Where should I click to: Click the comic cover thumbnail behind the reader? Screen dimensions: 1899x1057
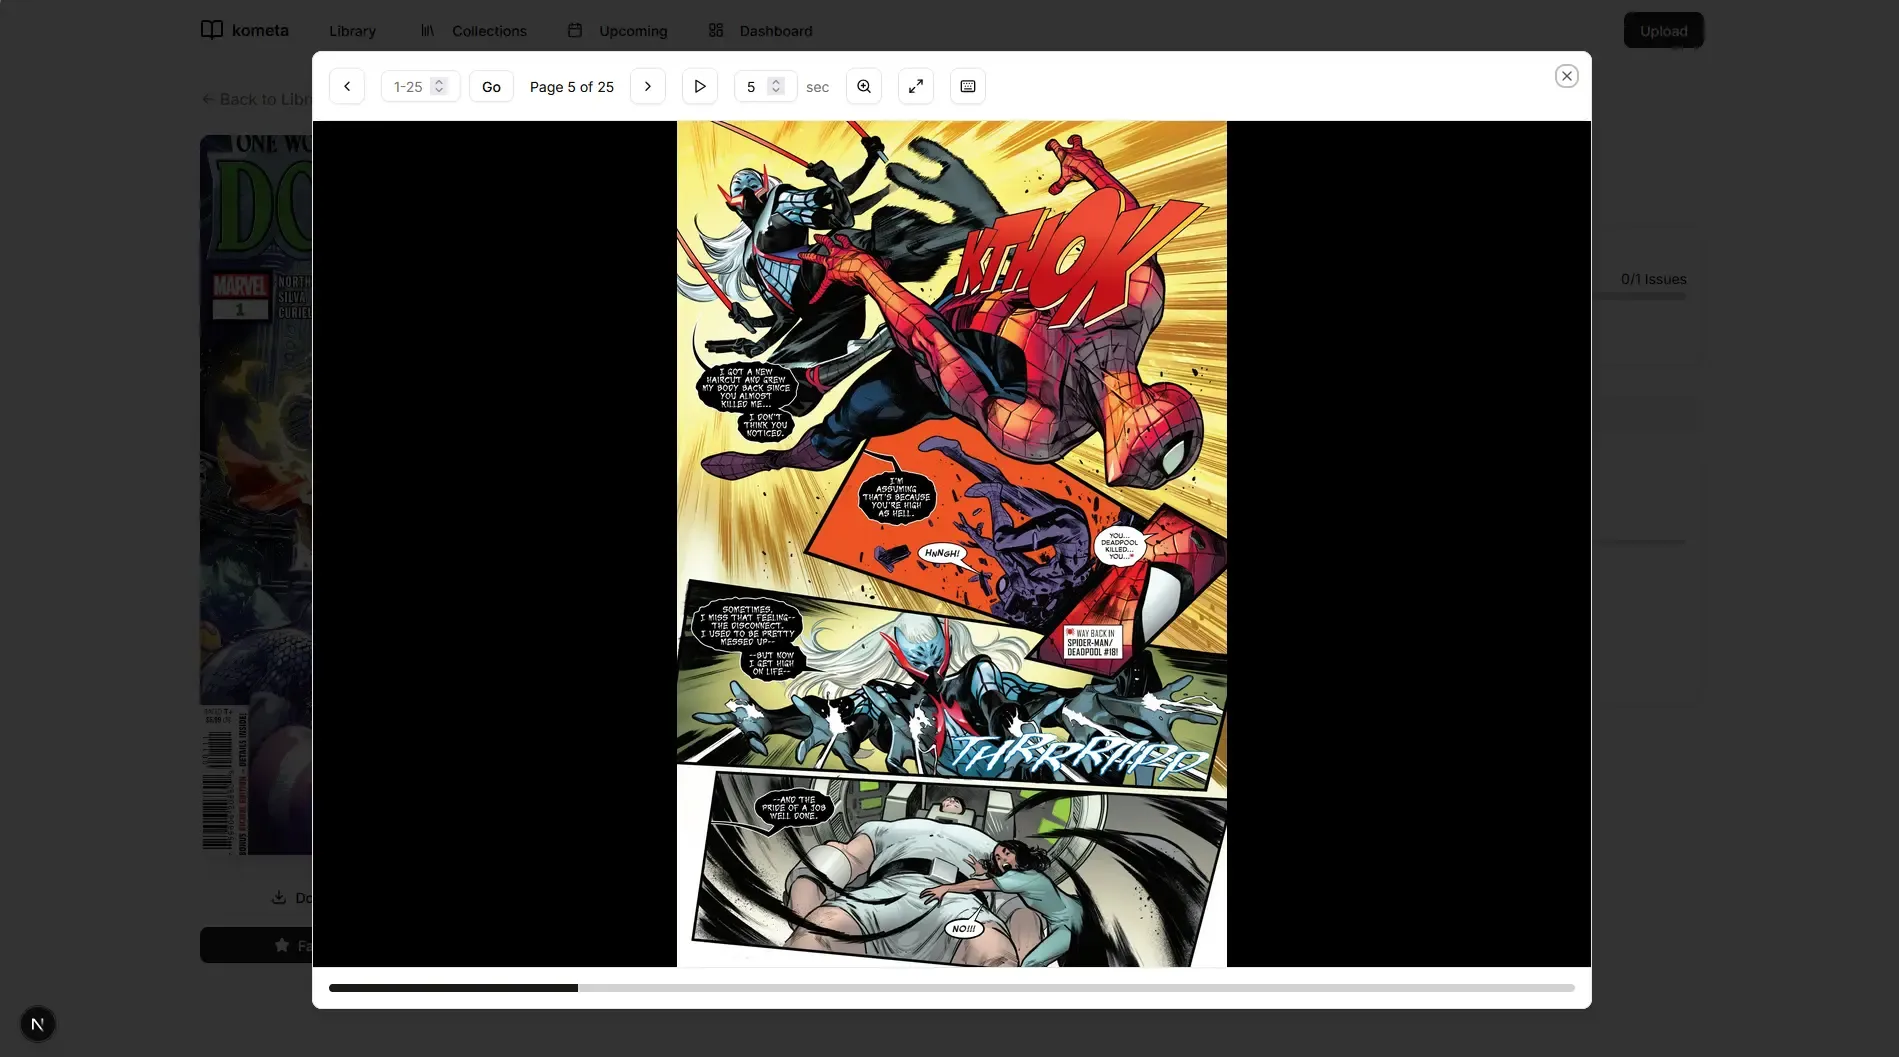tap(256, 495)
